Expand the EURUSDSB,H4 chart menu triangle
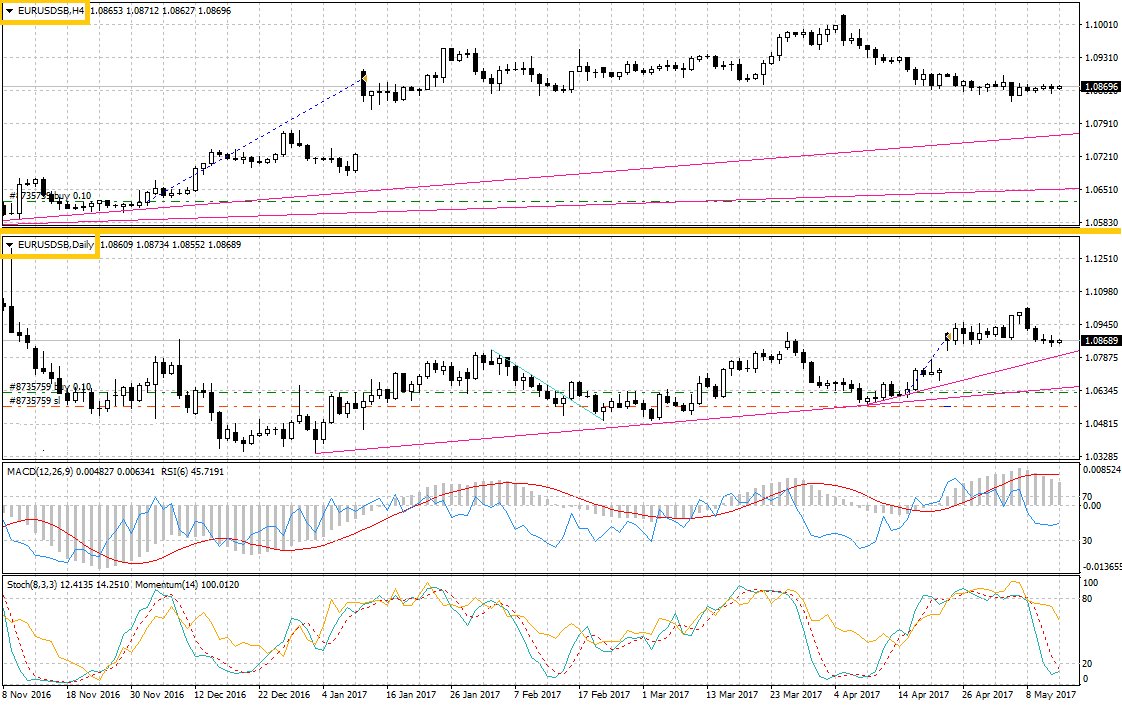The image size is (1122, 709). tap(10, 11)
